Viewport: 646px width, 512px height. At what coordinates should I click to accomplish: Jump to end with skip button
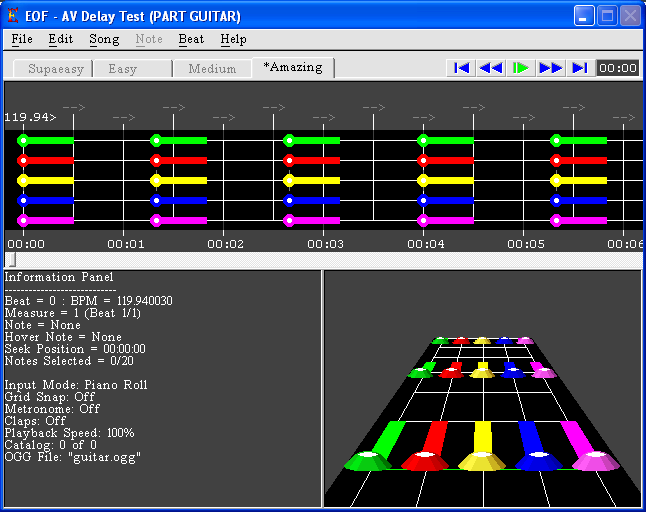pyautogui.click(x=579, y=68)
